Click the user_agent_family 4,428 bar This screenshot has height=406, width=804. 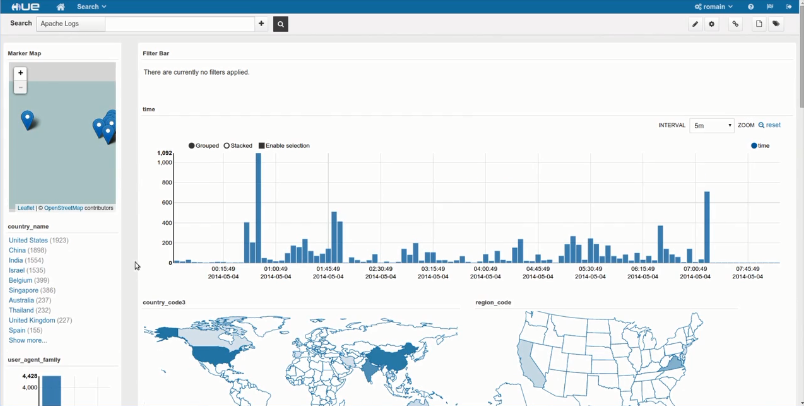[x=51, y=391]
